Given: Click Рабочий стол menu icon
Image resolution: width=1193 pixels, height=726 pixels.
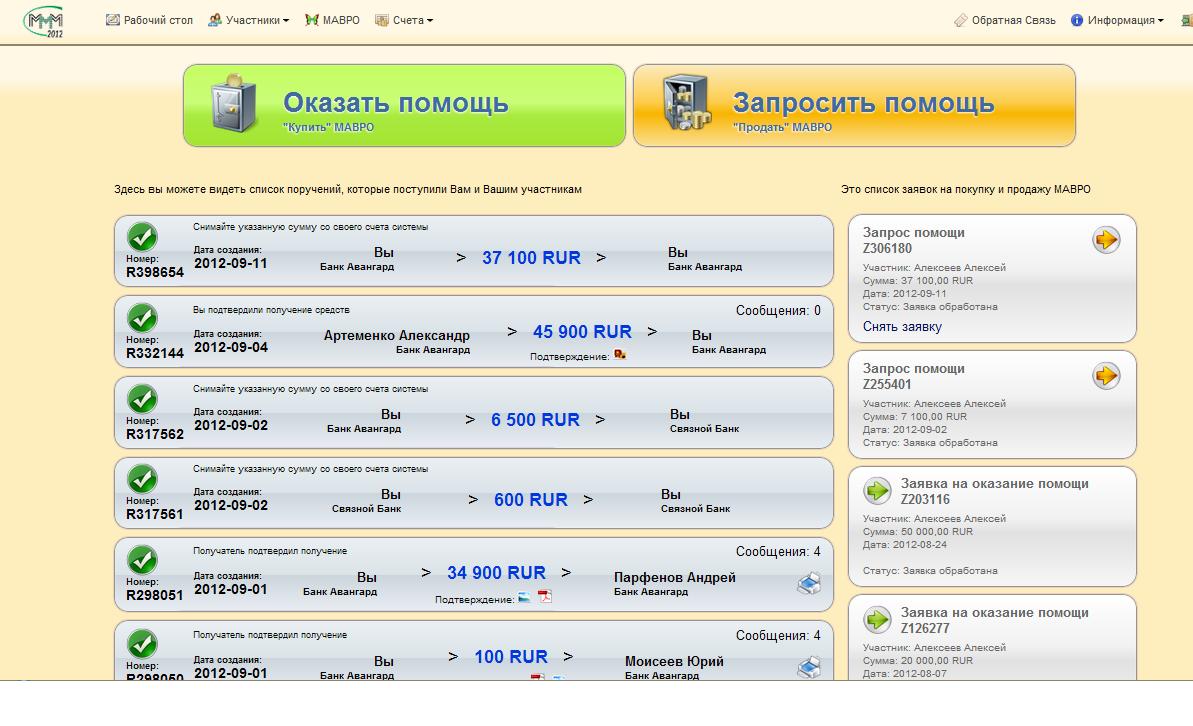Looking at the screenshot, I should click(113, 21).
